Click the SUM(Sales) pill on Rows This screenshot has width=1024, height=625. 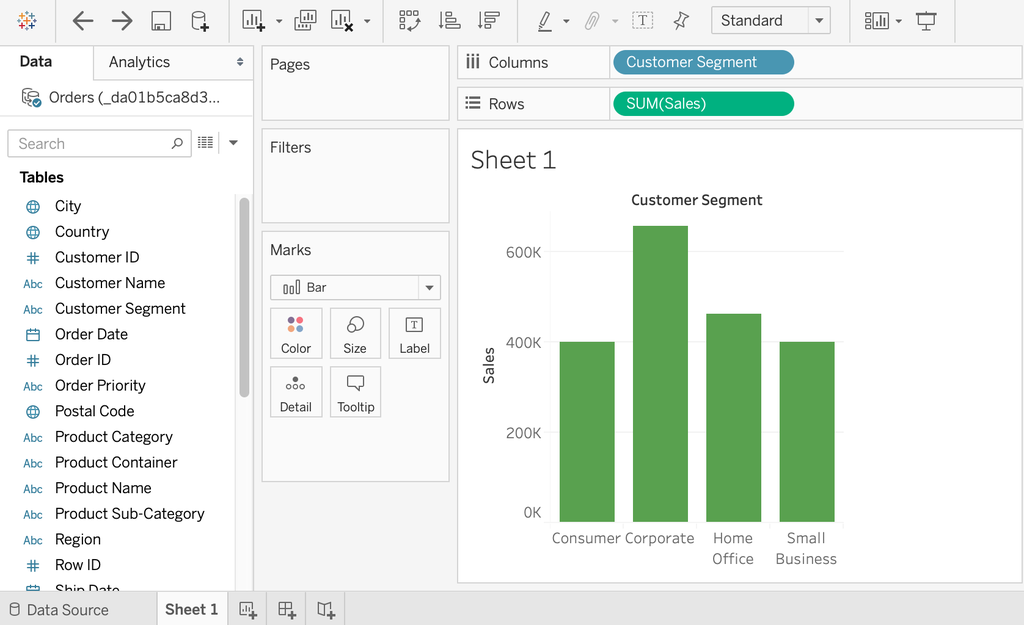click(703, 103)
